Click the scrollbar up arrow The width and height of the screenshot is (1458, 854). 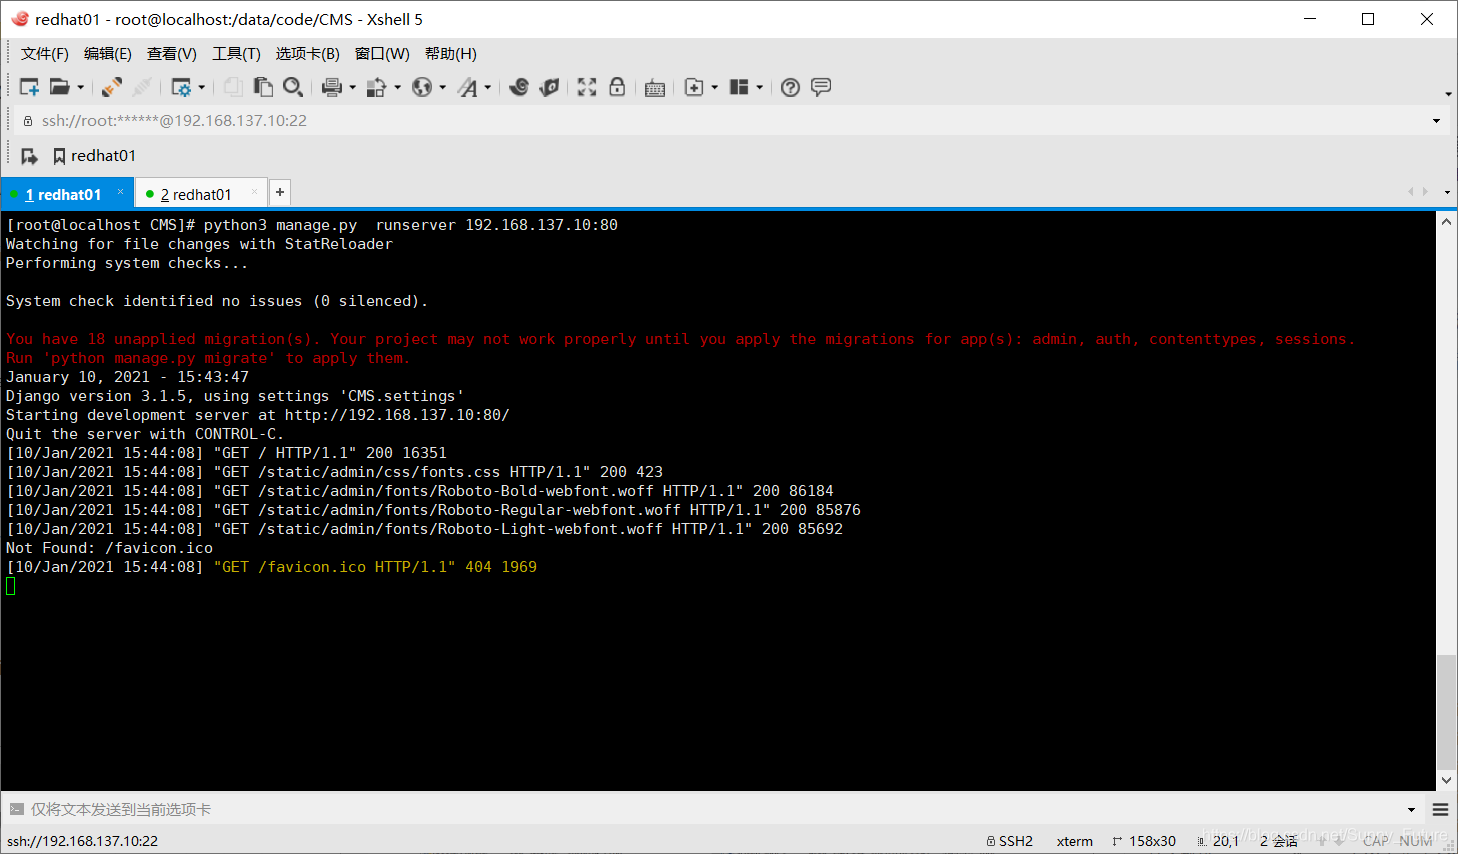[x=1446, y=222]
